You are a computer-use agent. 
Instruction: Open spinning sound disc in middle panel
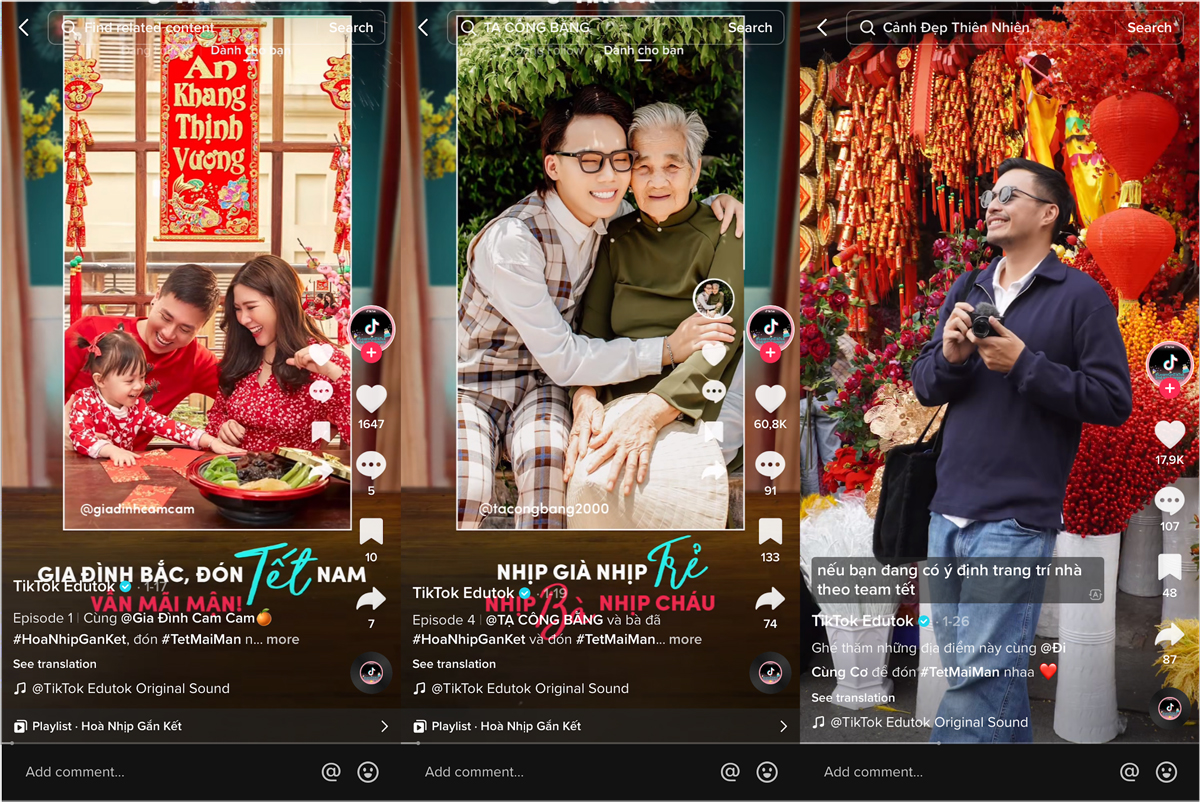pyautogui.click(x=769, y=673)
